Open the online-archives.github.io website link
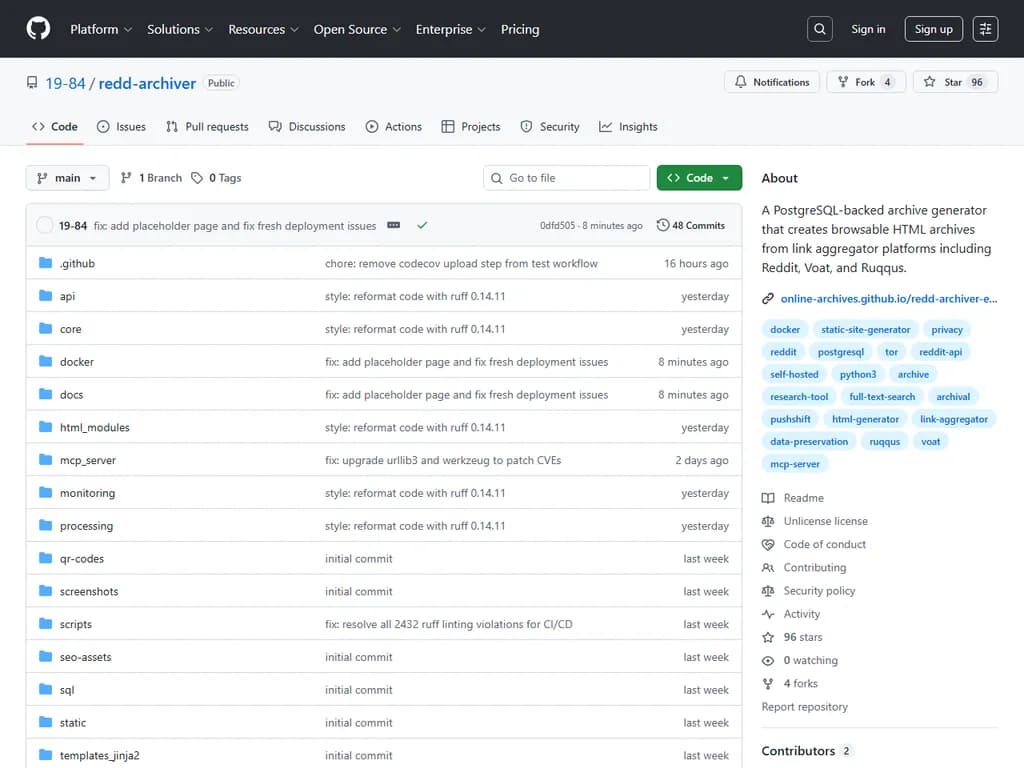This screenshot has width=1024, height=768. pyautogui.click(x=888, y=298)
